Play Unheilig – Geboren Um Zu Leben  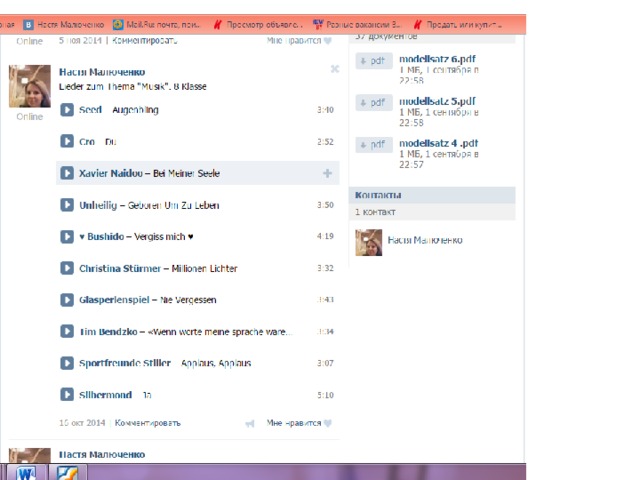(67, 205)
